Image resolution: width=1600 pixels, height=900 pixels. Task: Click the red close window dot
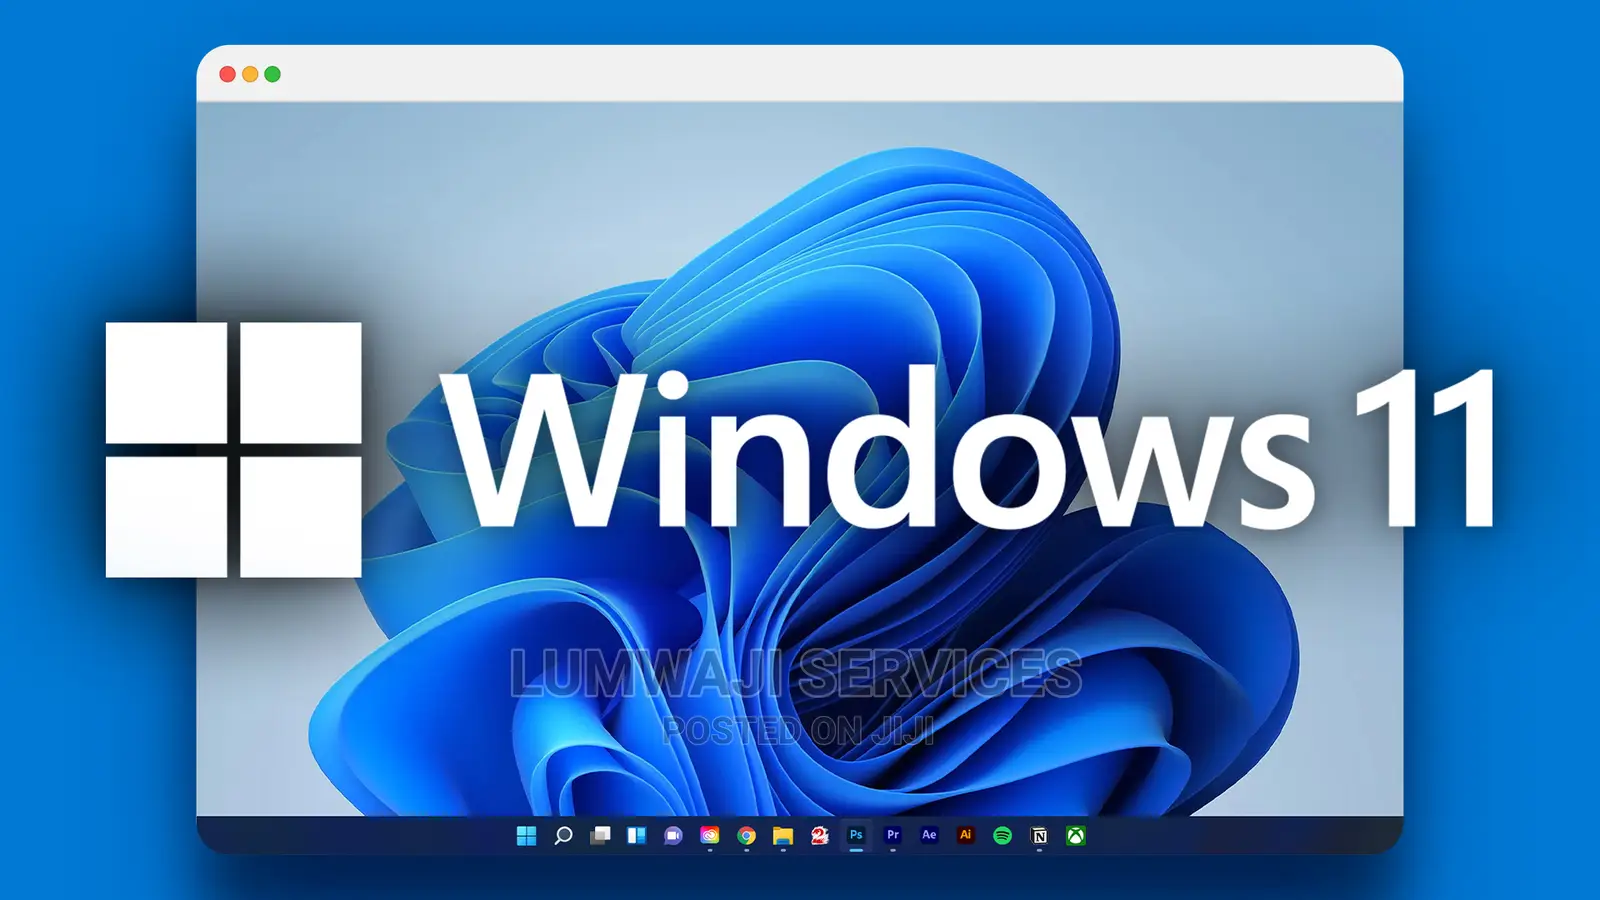227,74
